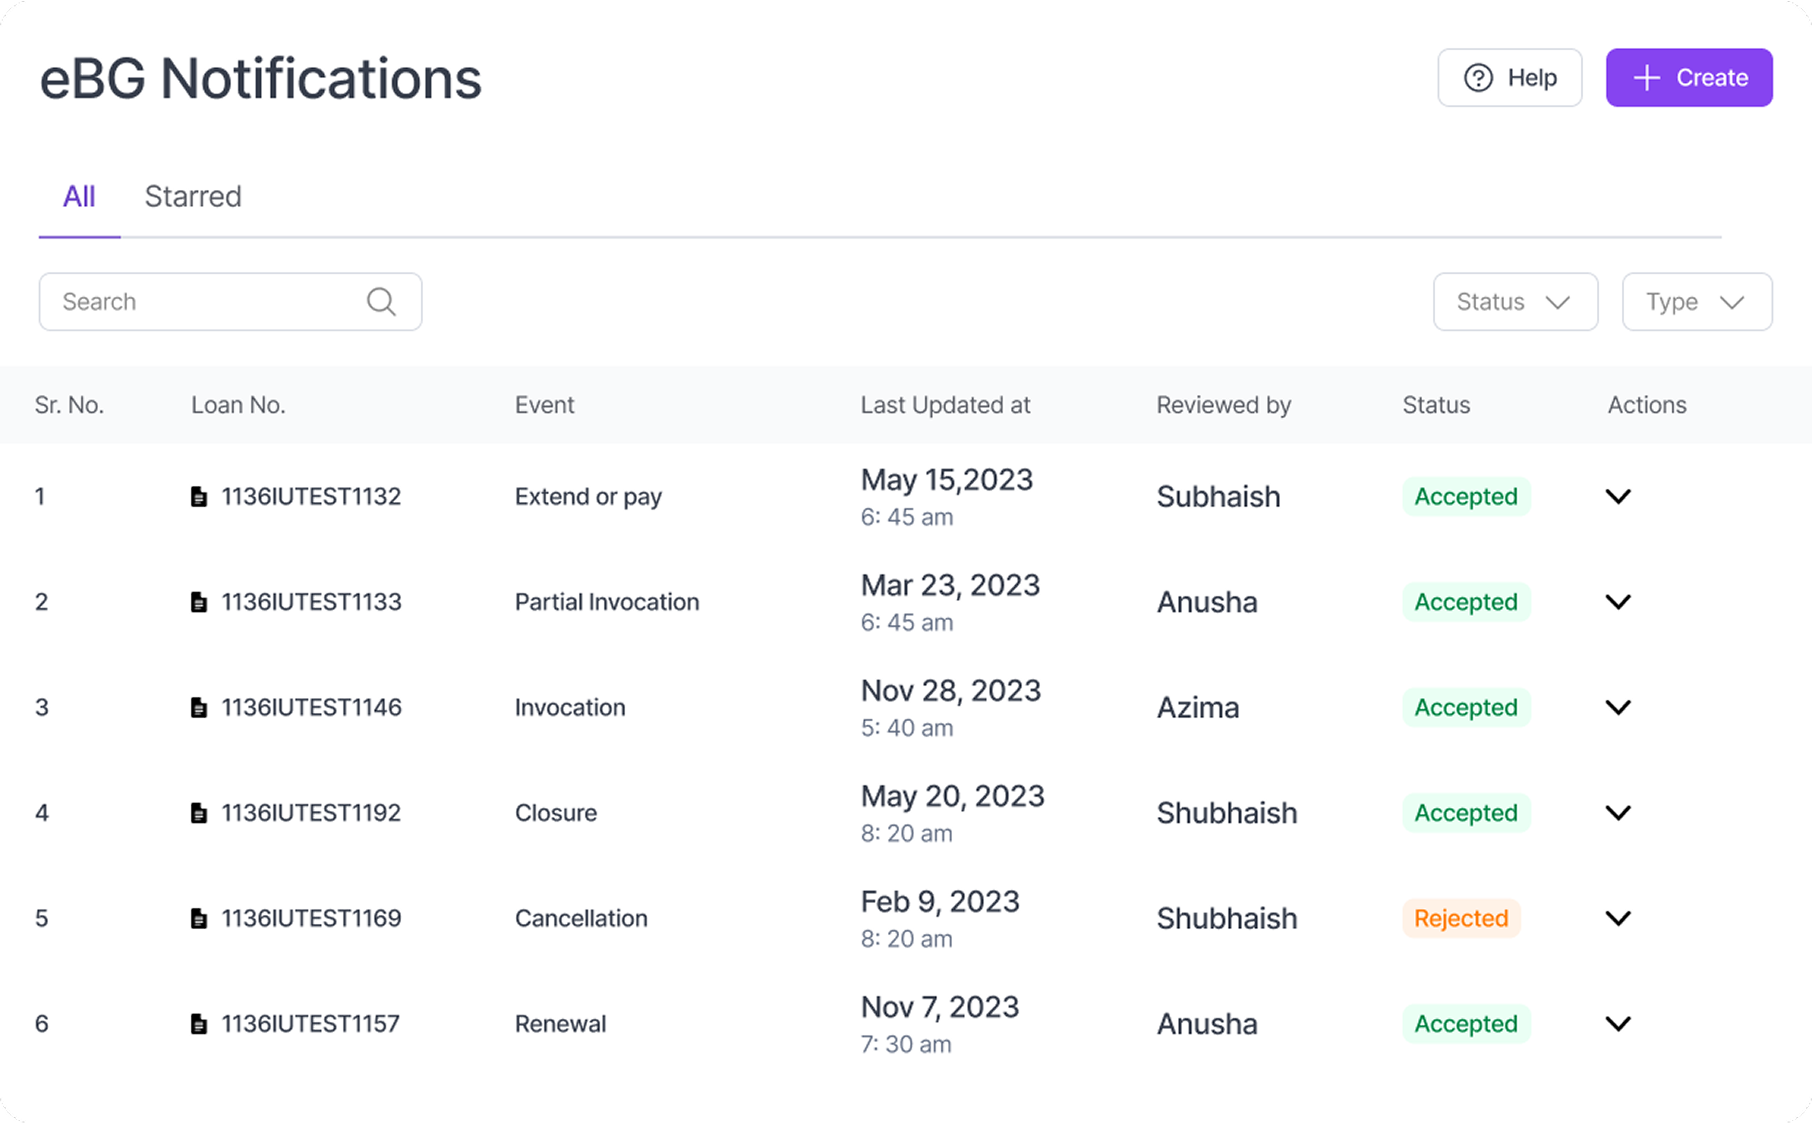The image size is (1812, 1124).
Task: Expand actions for the Cancellation row
Action: [x=1618, y=918]
